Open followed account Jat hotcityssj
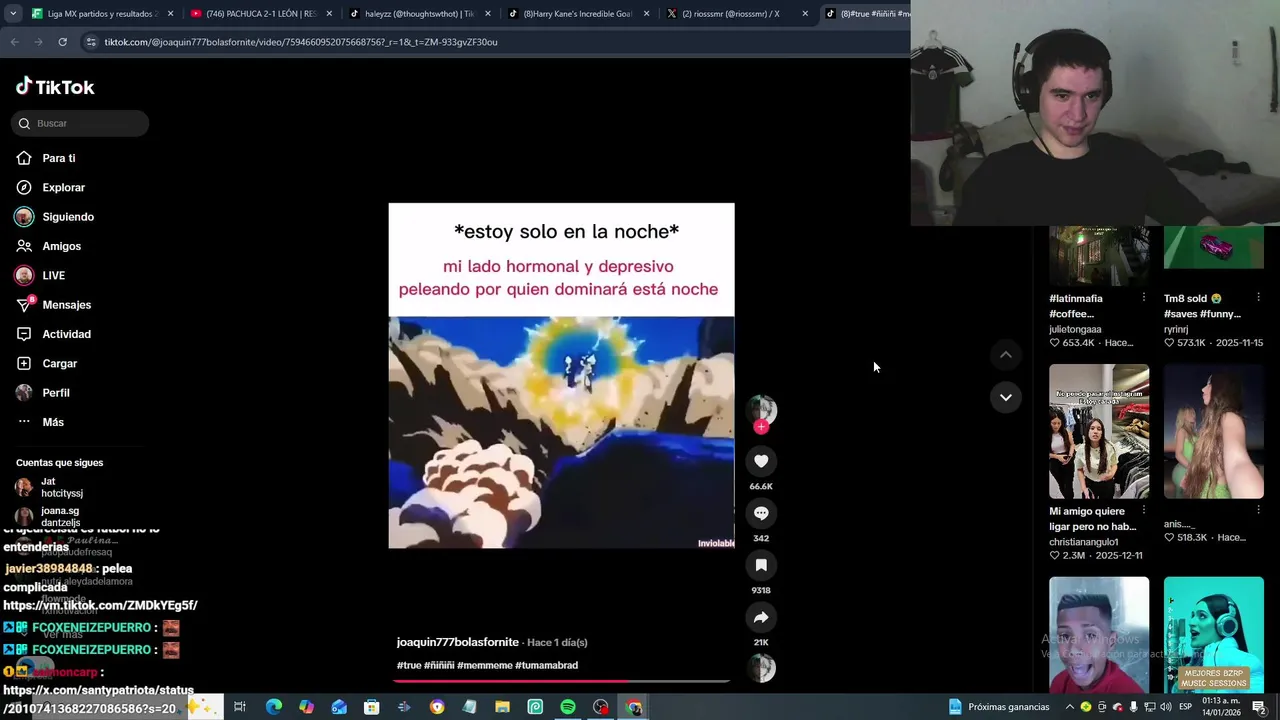This screenshot has height=720, width=1280. (x=61, y=487)
